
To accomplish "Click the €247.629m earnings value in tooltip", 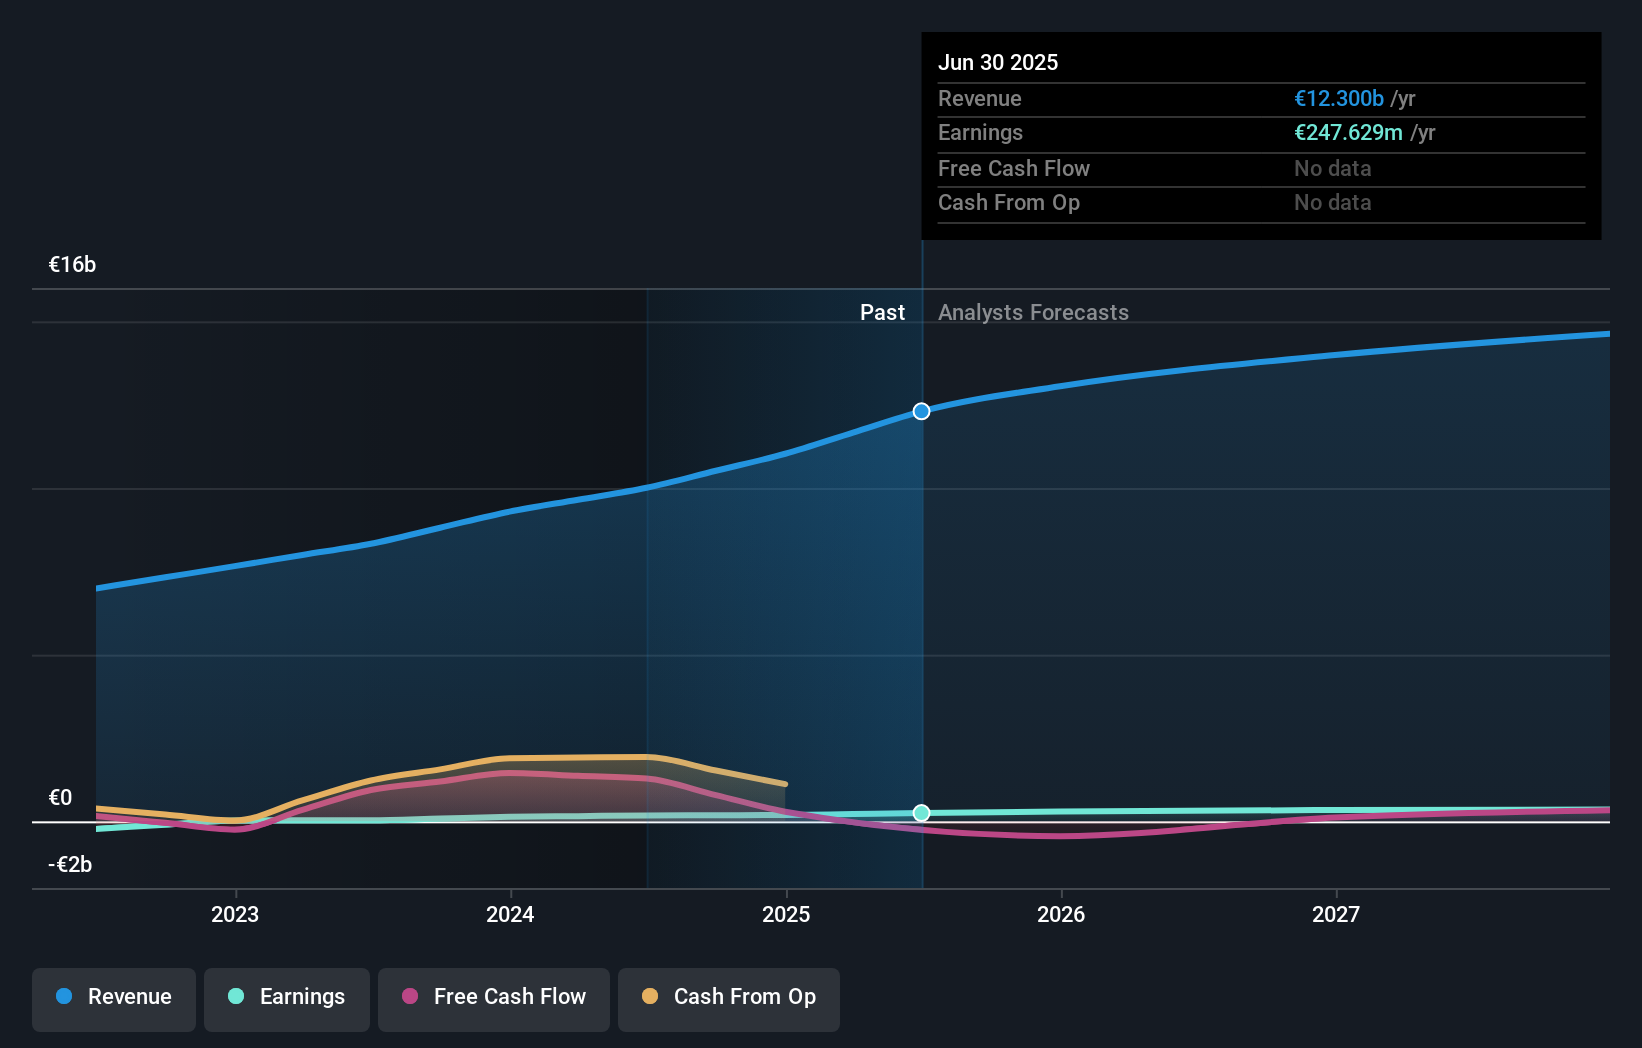I will click(x=1348, y=132).
